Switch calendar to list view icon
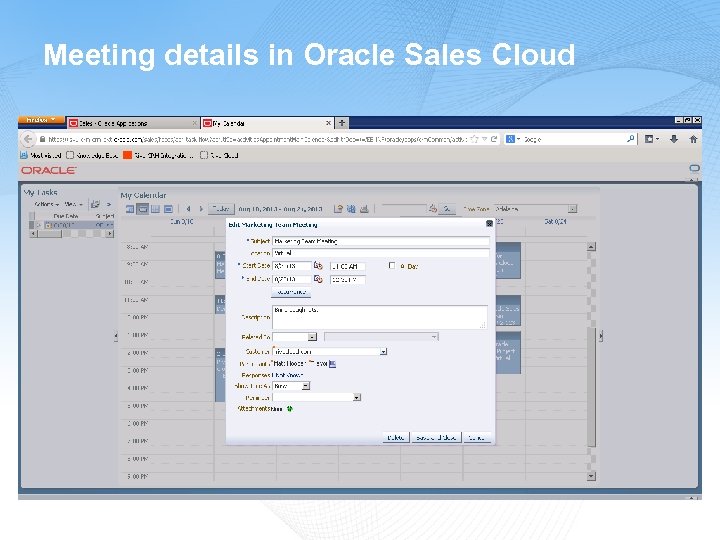 (169, 209)
